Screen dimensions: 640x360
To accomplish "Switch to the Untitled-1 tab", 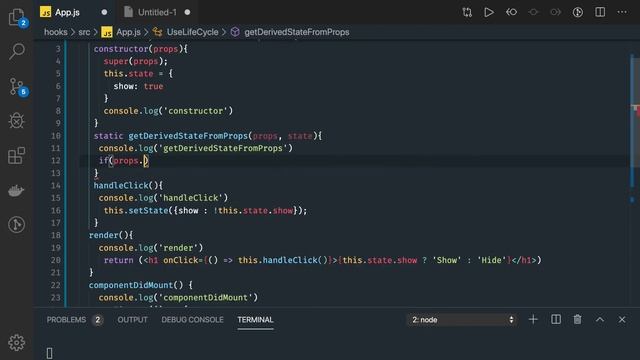I will [157, 12].
